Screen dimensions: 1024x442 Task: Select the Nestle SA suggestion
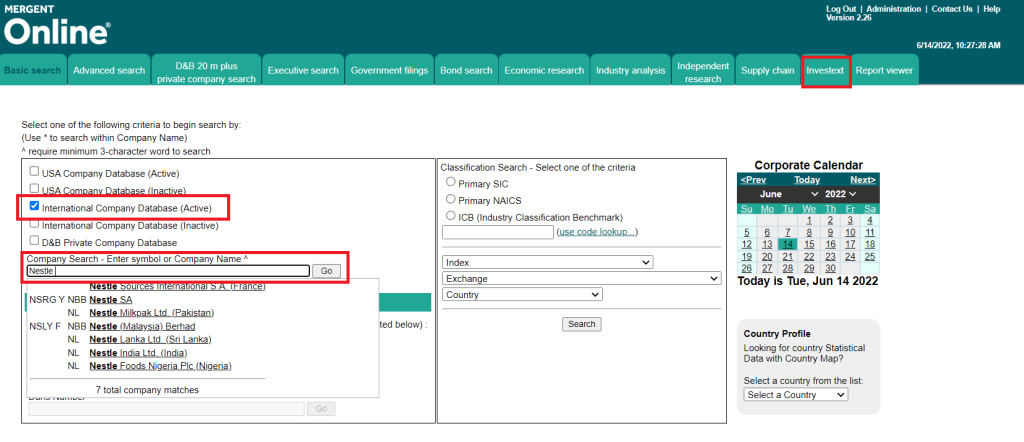(x=110, y=300)
